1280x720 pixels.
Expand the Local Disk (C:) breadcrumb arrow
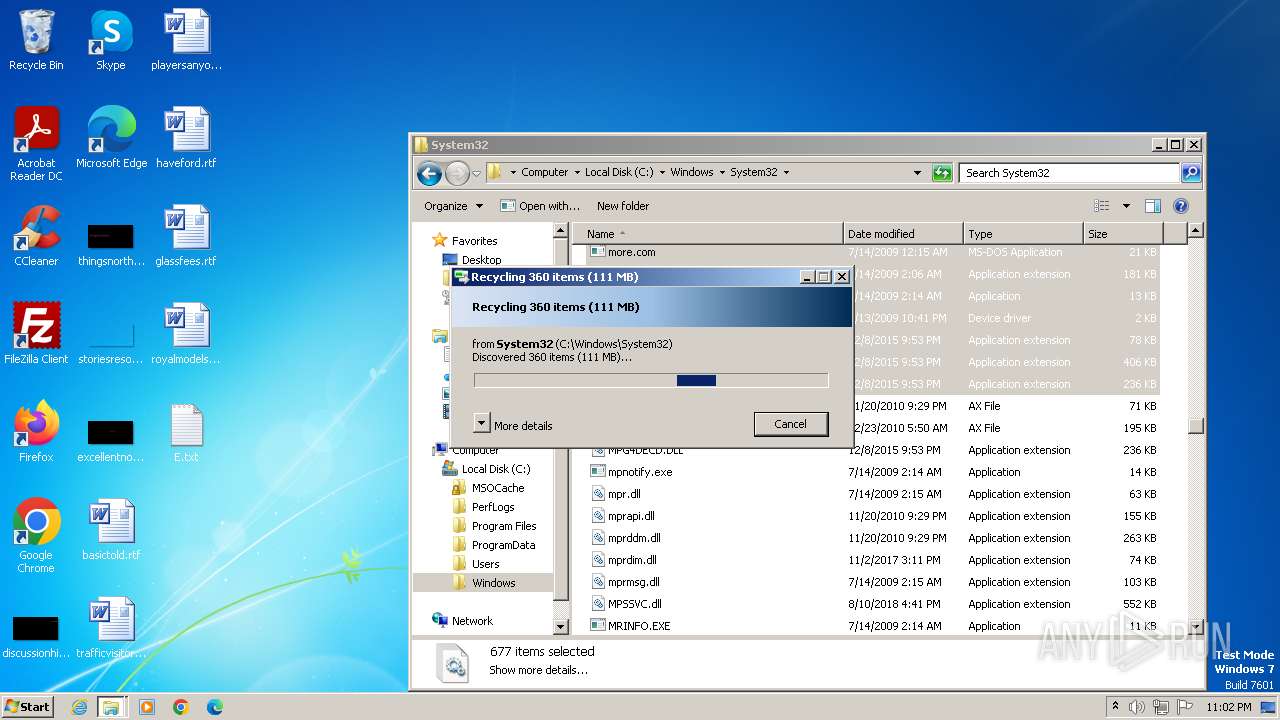click(x=662, y=172)
